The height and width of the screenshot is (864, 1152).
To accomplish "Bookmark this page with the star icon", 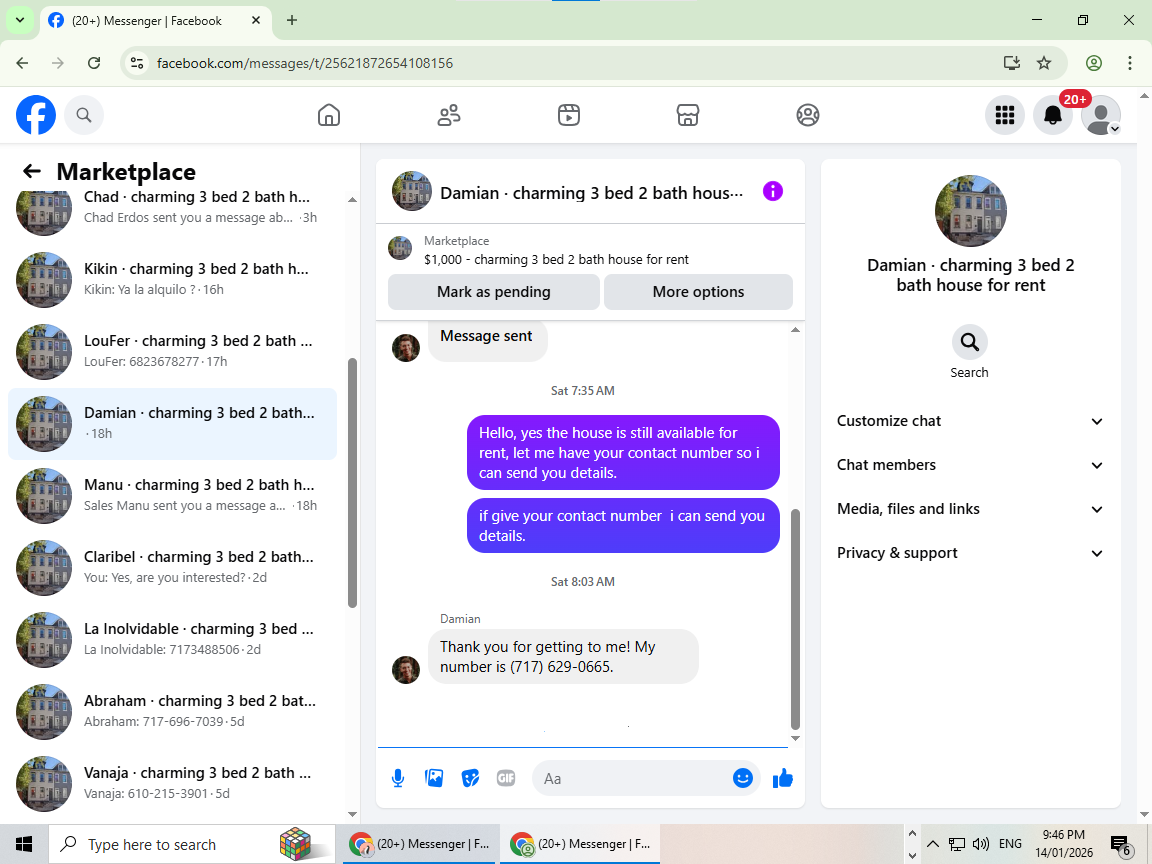I will click(x=1044, y=63).
